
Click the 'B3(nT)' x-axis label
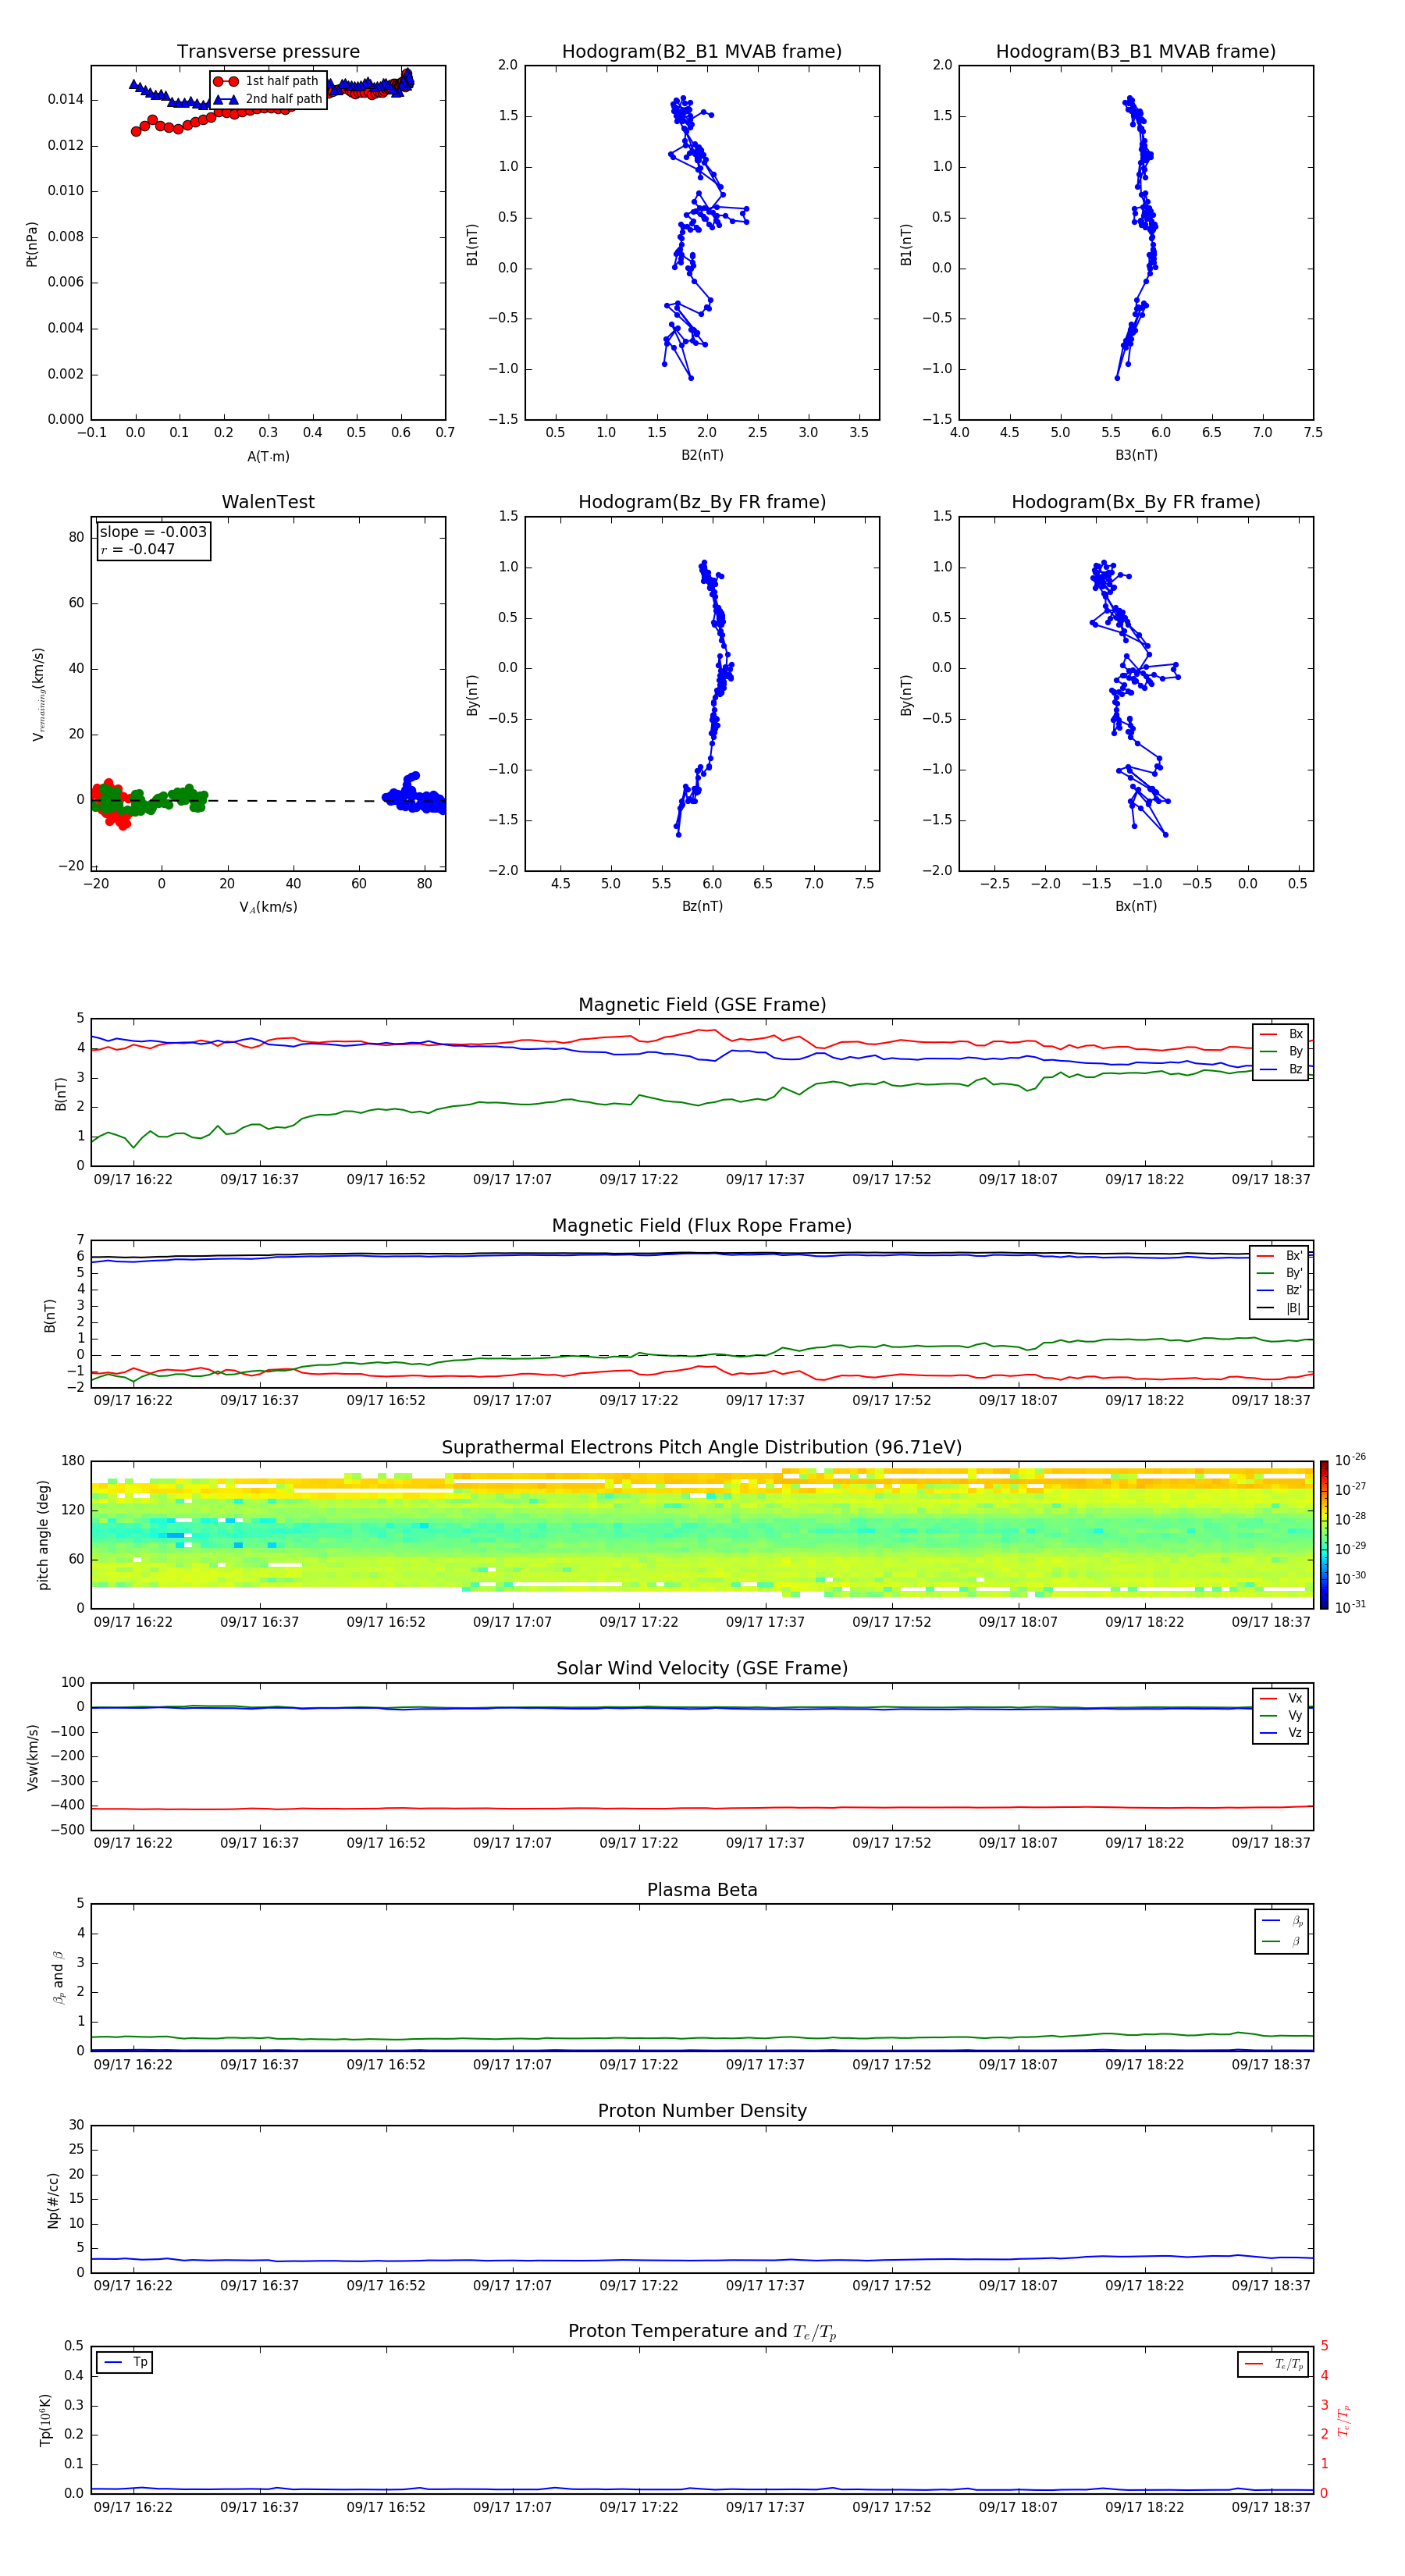click(1136, 455)
